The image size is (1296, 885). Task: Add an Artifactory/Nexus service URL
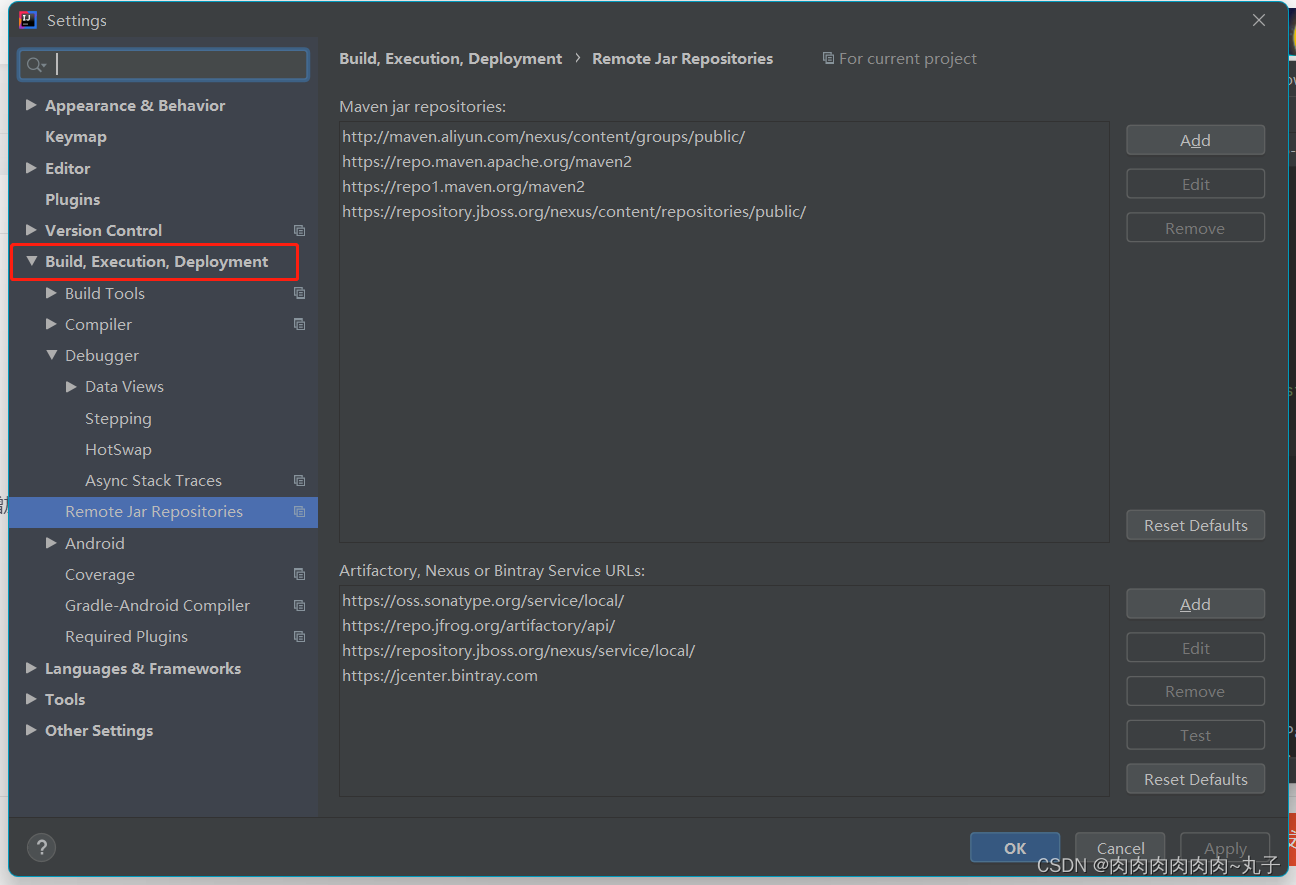click(x=1195, y=604)
